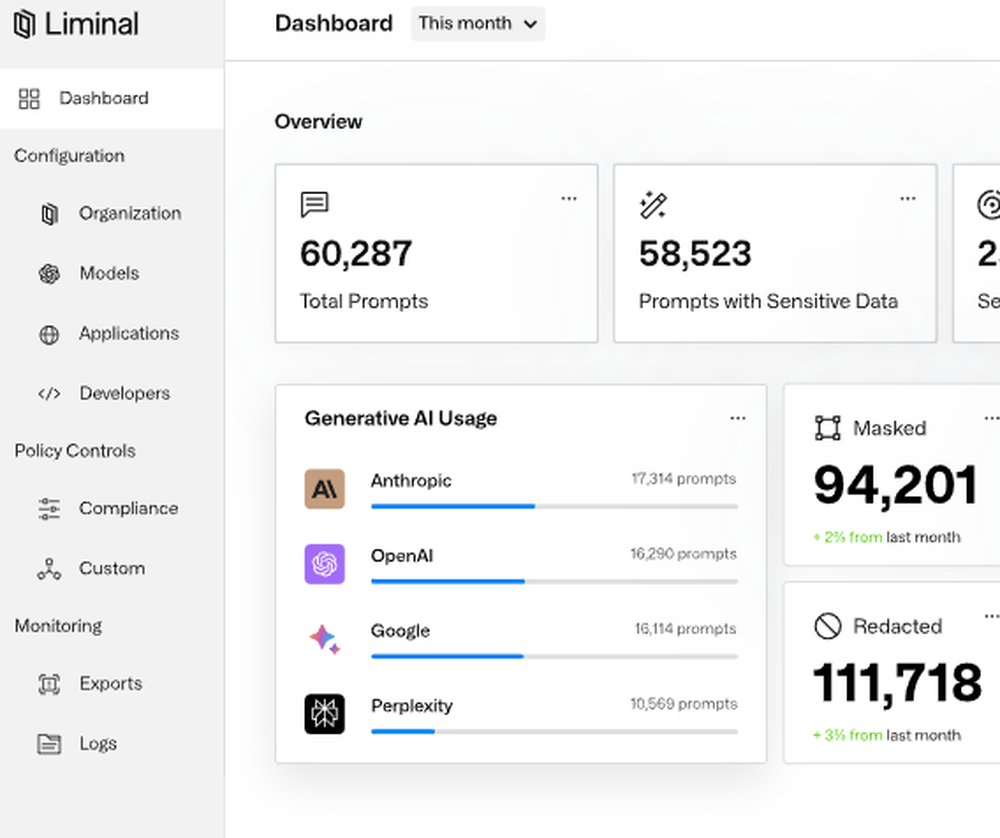Click the Monitoring section heading
This screenshot has width=1000, height=838.
pyautogui.click(x=58, y=626)
